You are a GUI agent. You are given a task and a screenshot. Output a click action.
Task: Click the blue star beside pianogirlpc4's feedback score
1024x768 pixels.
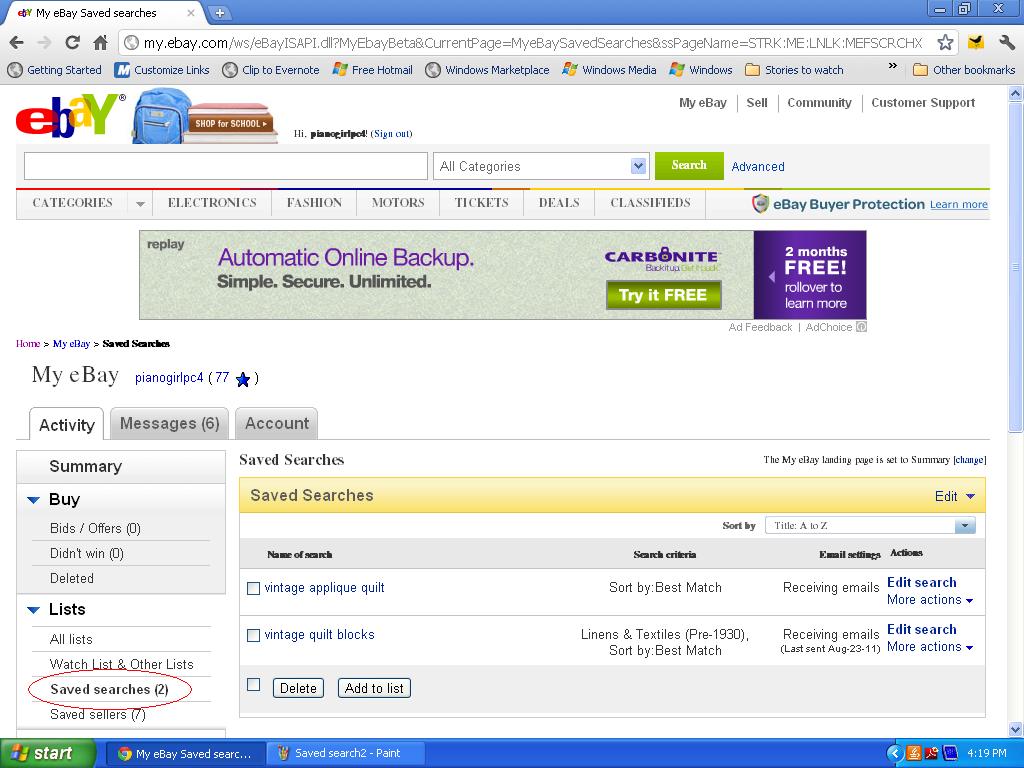pos(243,380)
